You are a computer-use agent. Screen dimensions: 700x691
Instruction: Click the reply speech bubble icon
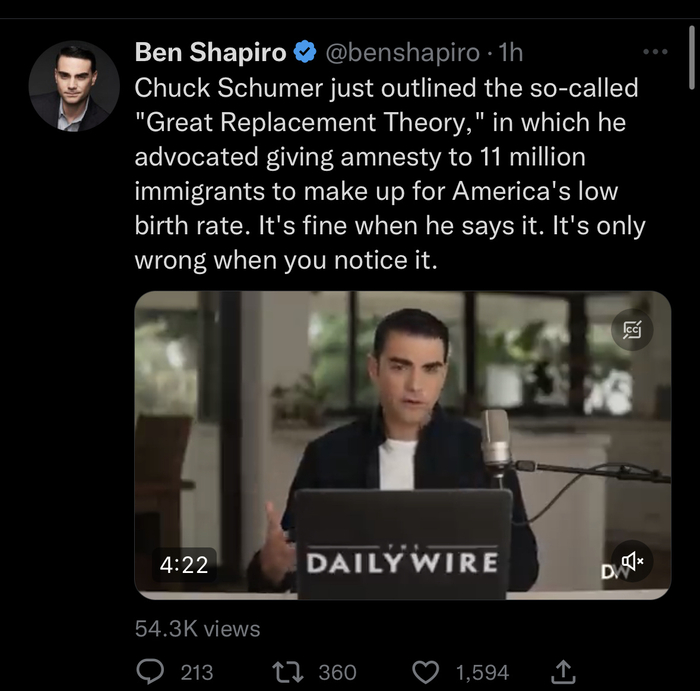point(150,672)
